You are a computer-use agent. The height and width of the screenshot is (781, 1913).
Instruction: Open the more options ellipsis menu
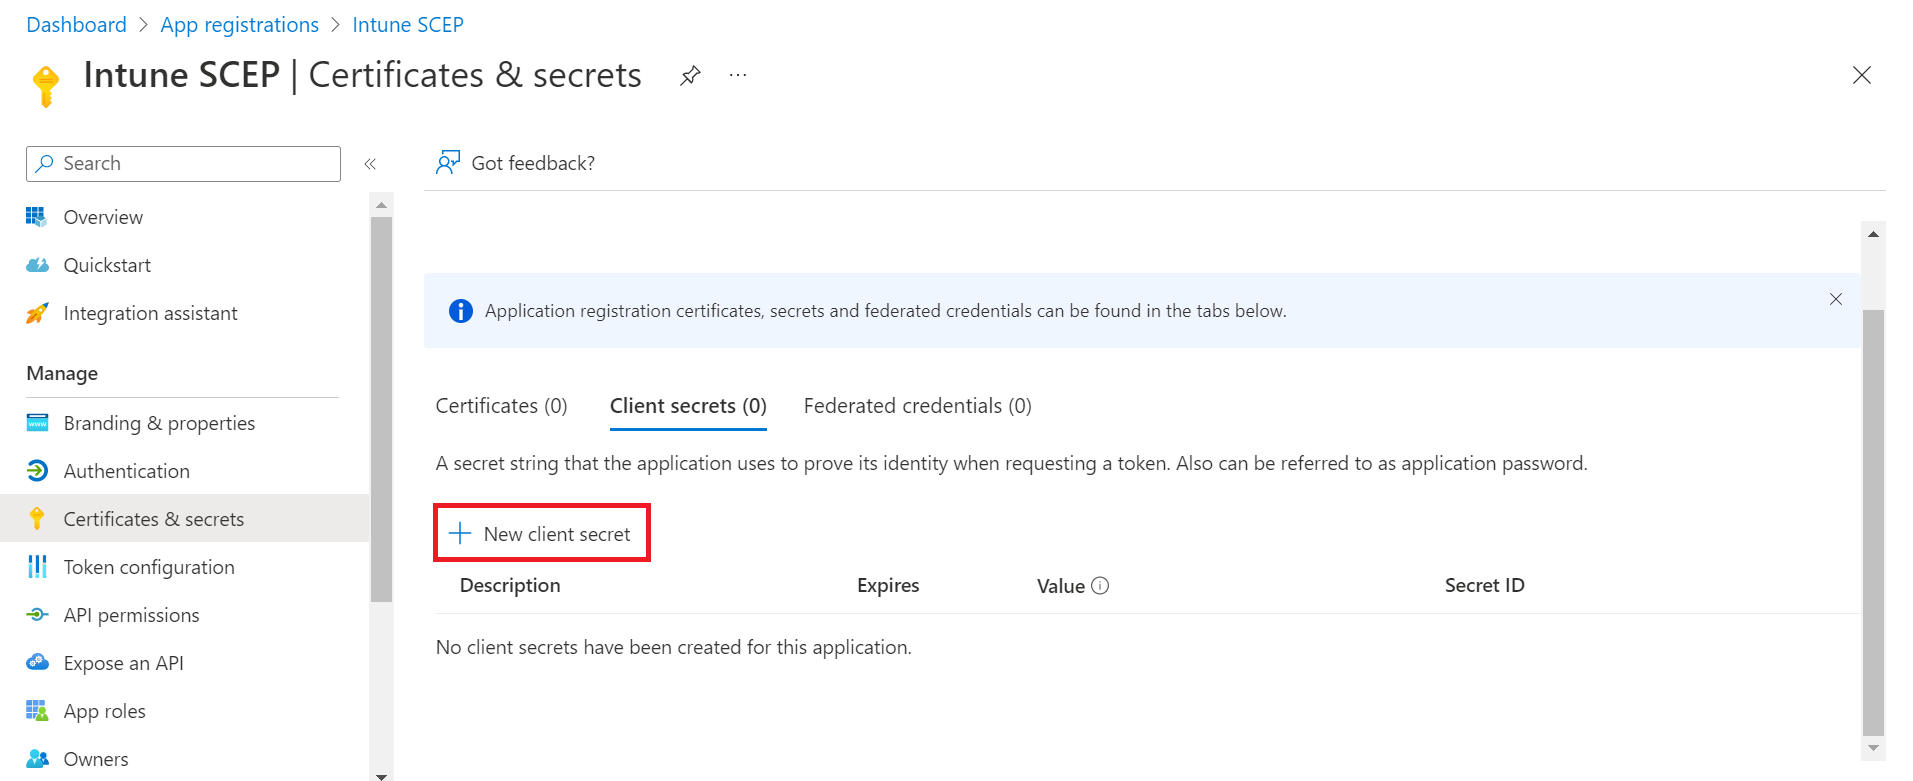738,75
